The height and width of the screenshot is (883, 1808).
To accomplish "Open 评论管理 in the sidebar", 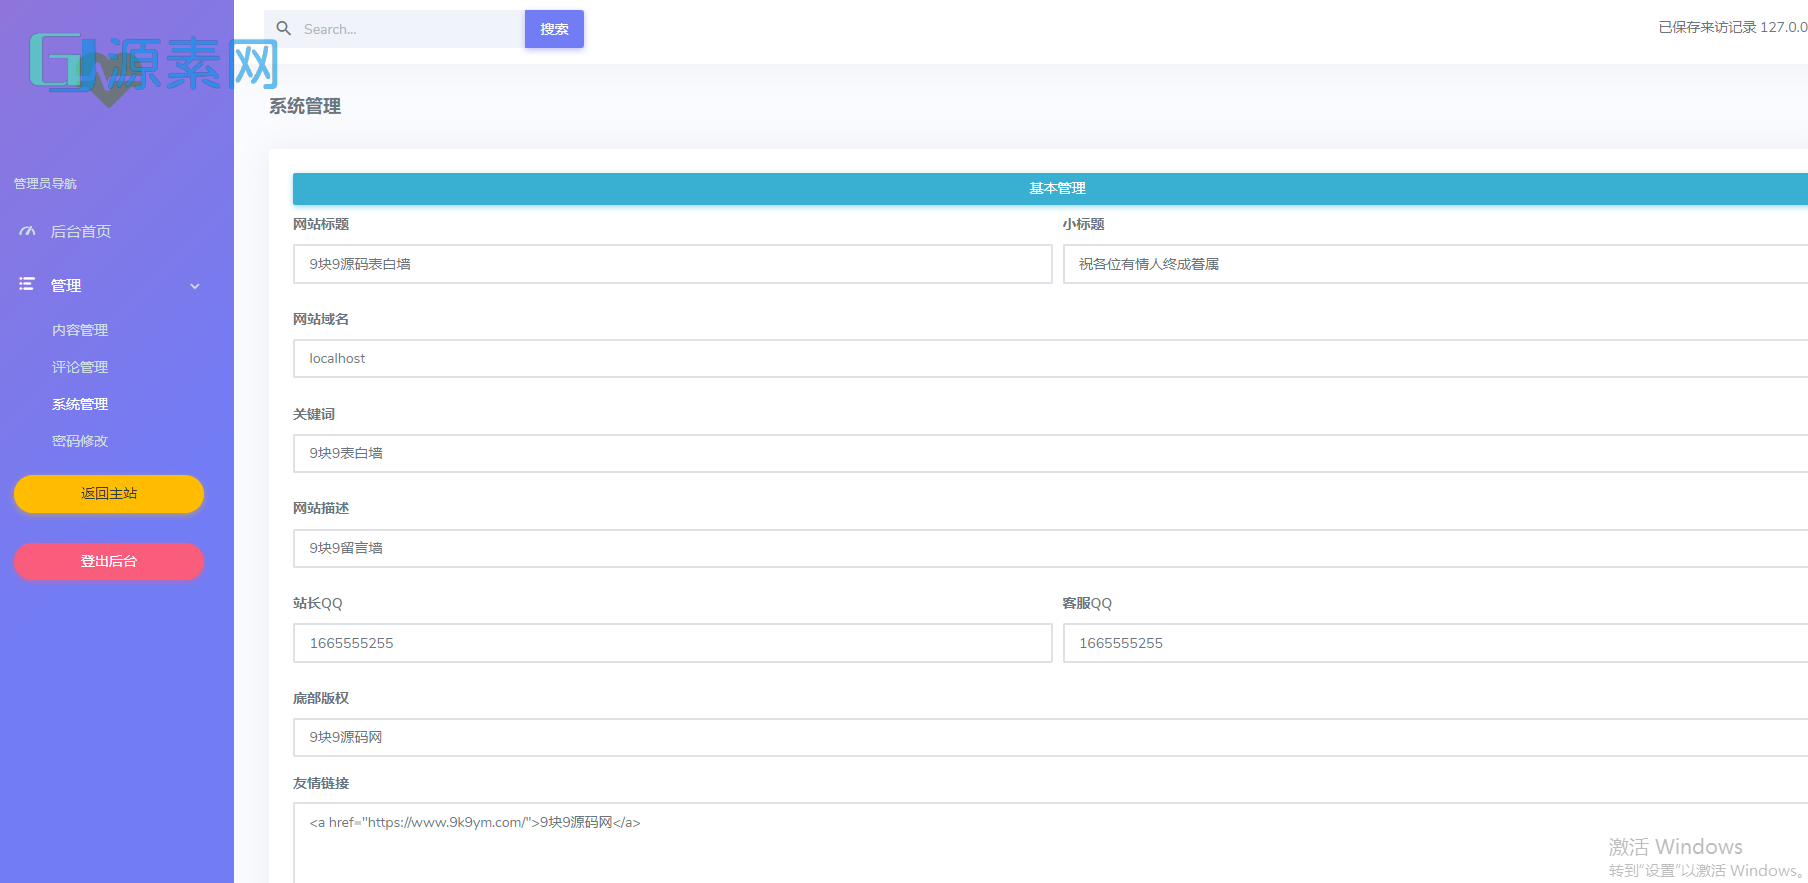I will [x=80, y=367].
